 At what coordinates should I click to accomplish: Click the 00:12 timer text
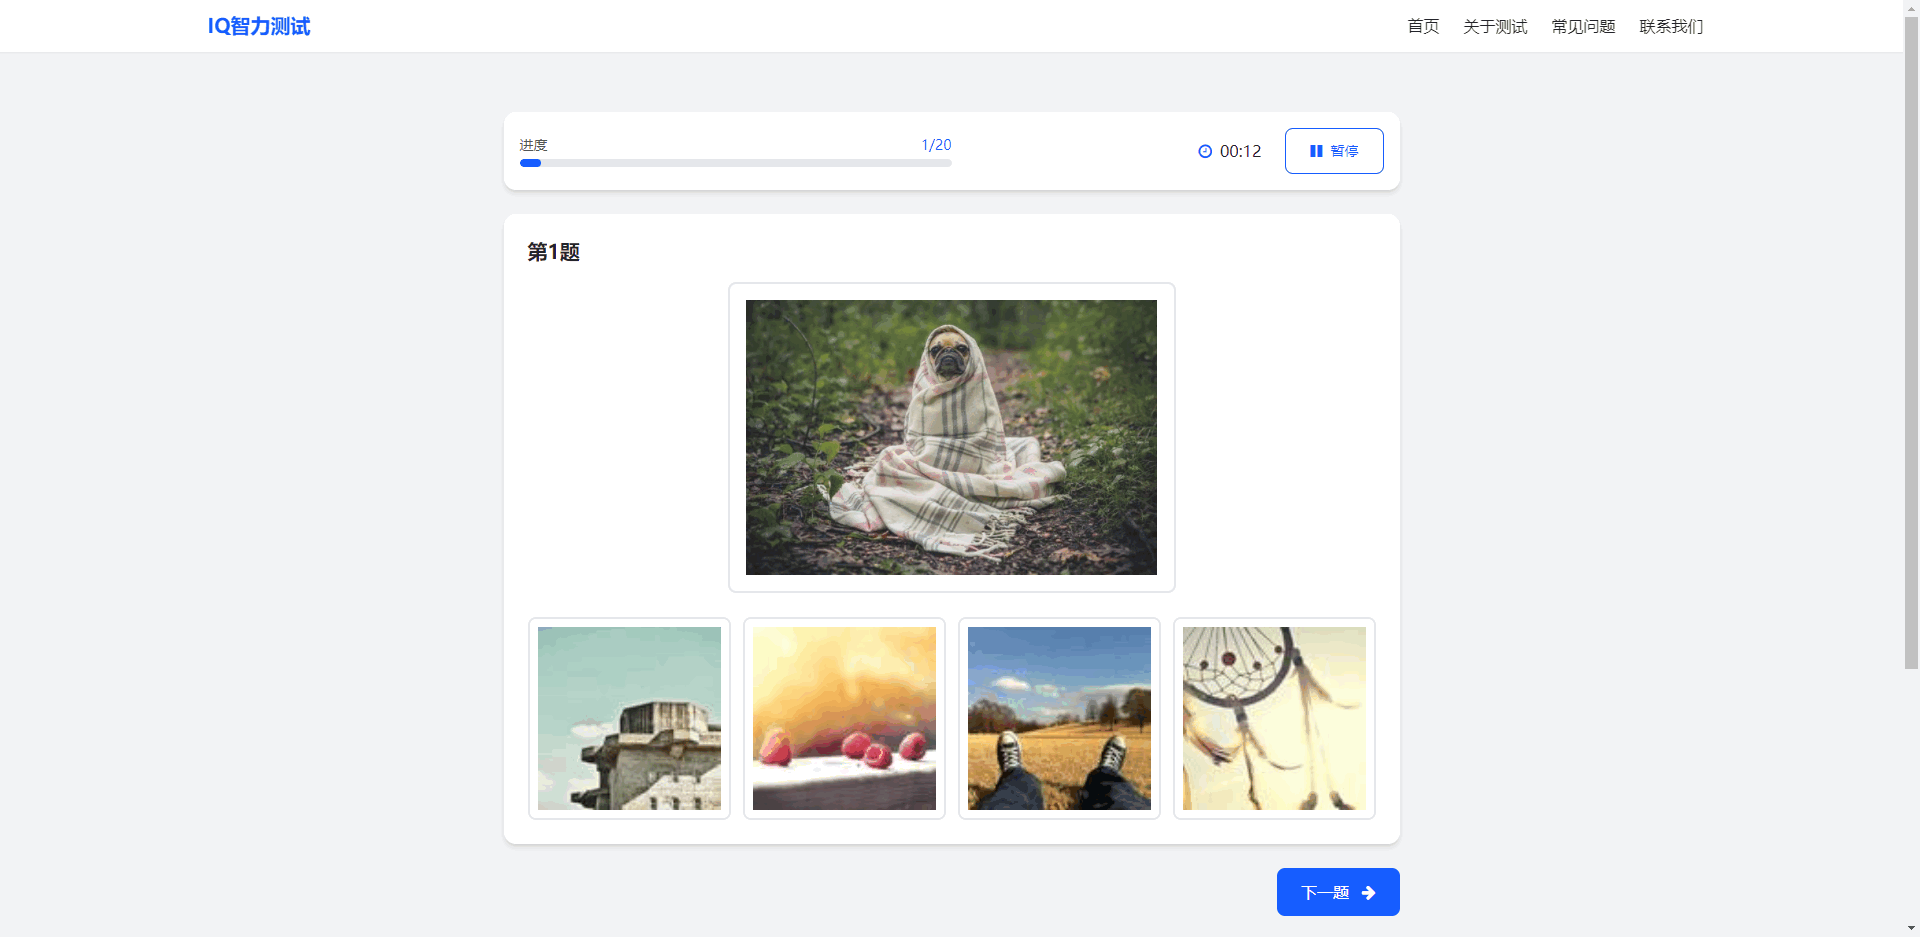click(x=1240, y=151)
